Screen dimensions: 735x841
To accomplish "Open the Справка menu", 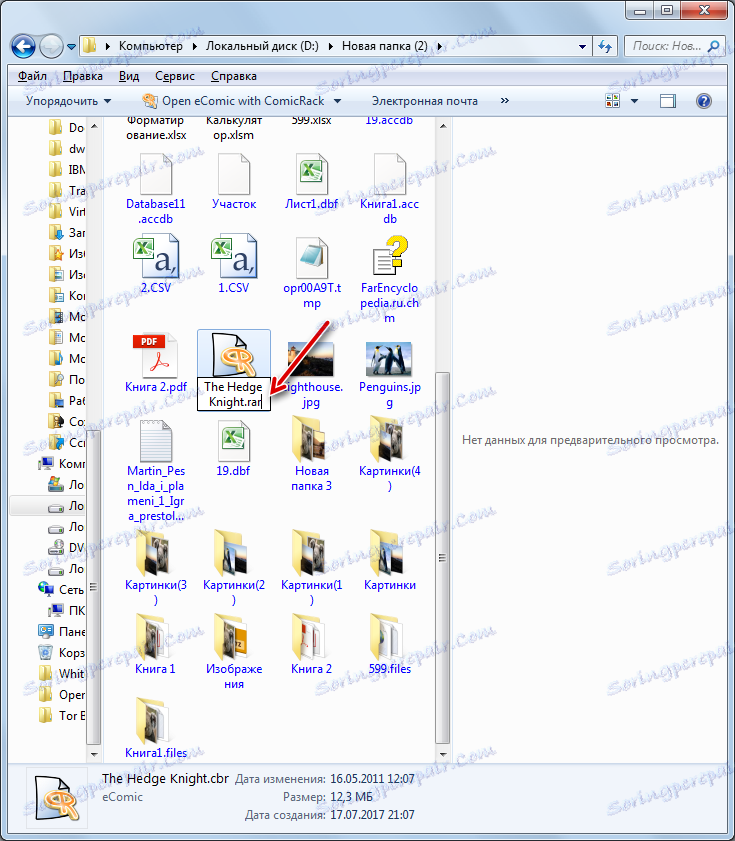I will pos(233,76).
